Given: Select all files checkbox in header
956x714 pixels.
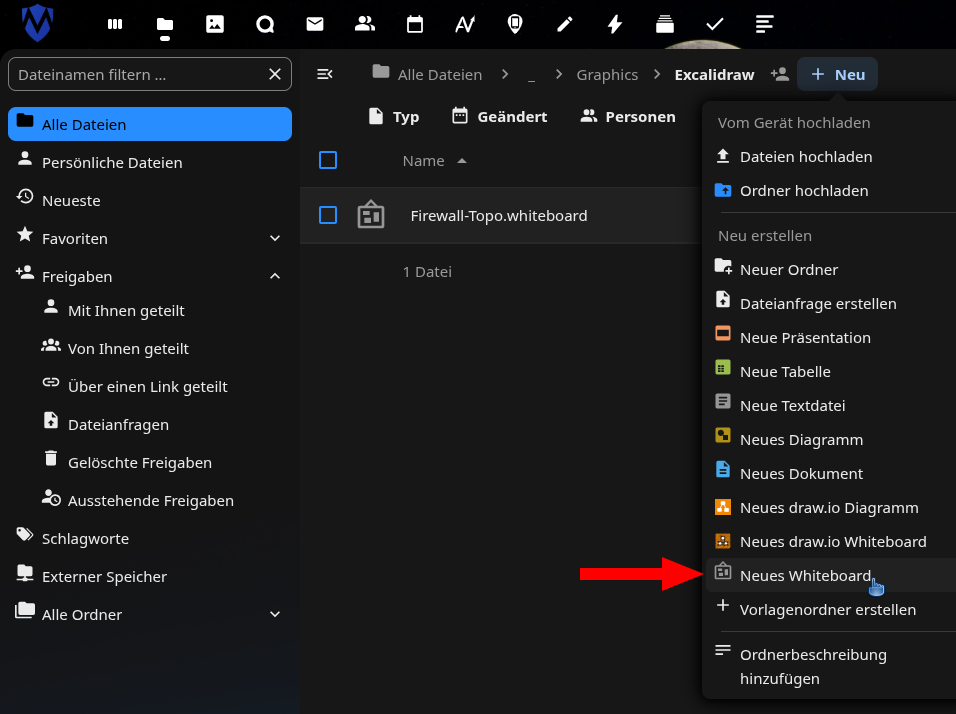Looking at the screenshot, I should 328,160.
